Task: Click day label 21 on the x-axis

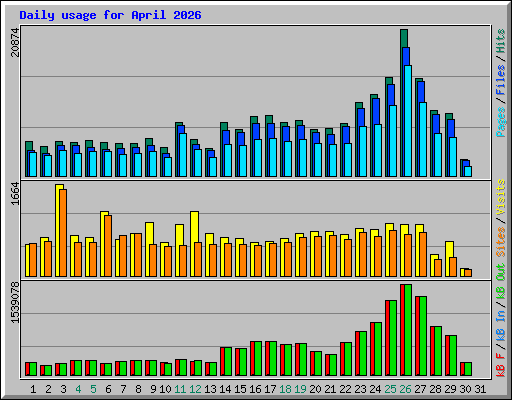Action: [330, 389]
